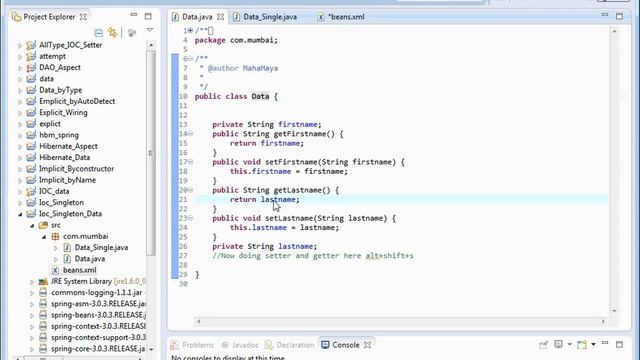This screenshot has height=360, width=640.
Task: Click Pin Console icon
Action: point(543,345)
